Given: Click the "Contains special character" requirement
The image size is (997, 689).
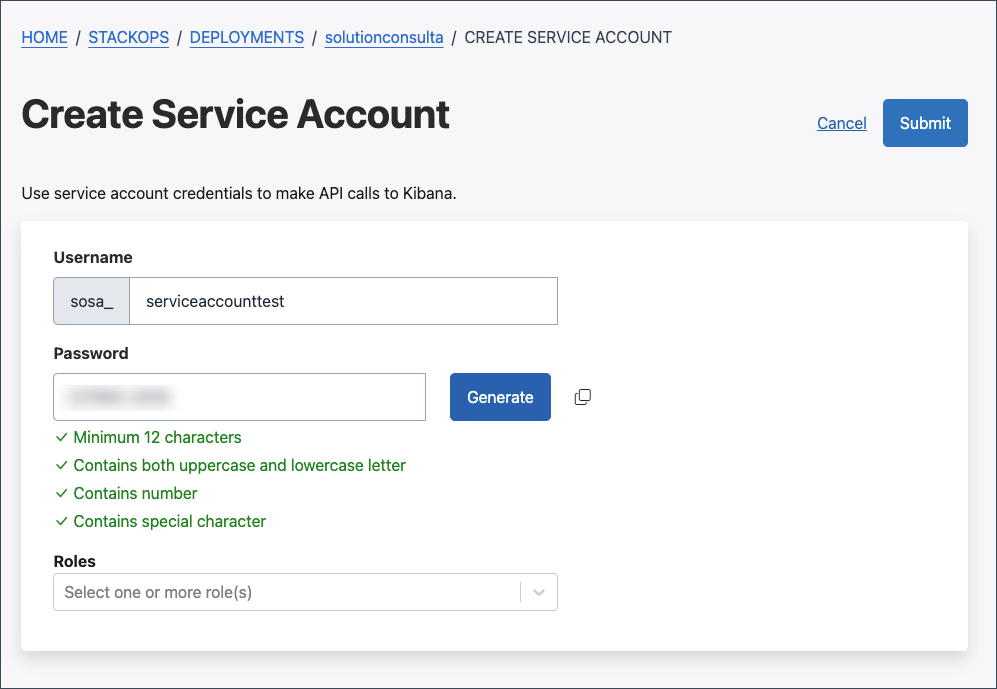Looking at the screenshot, I should pos(170,521).
